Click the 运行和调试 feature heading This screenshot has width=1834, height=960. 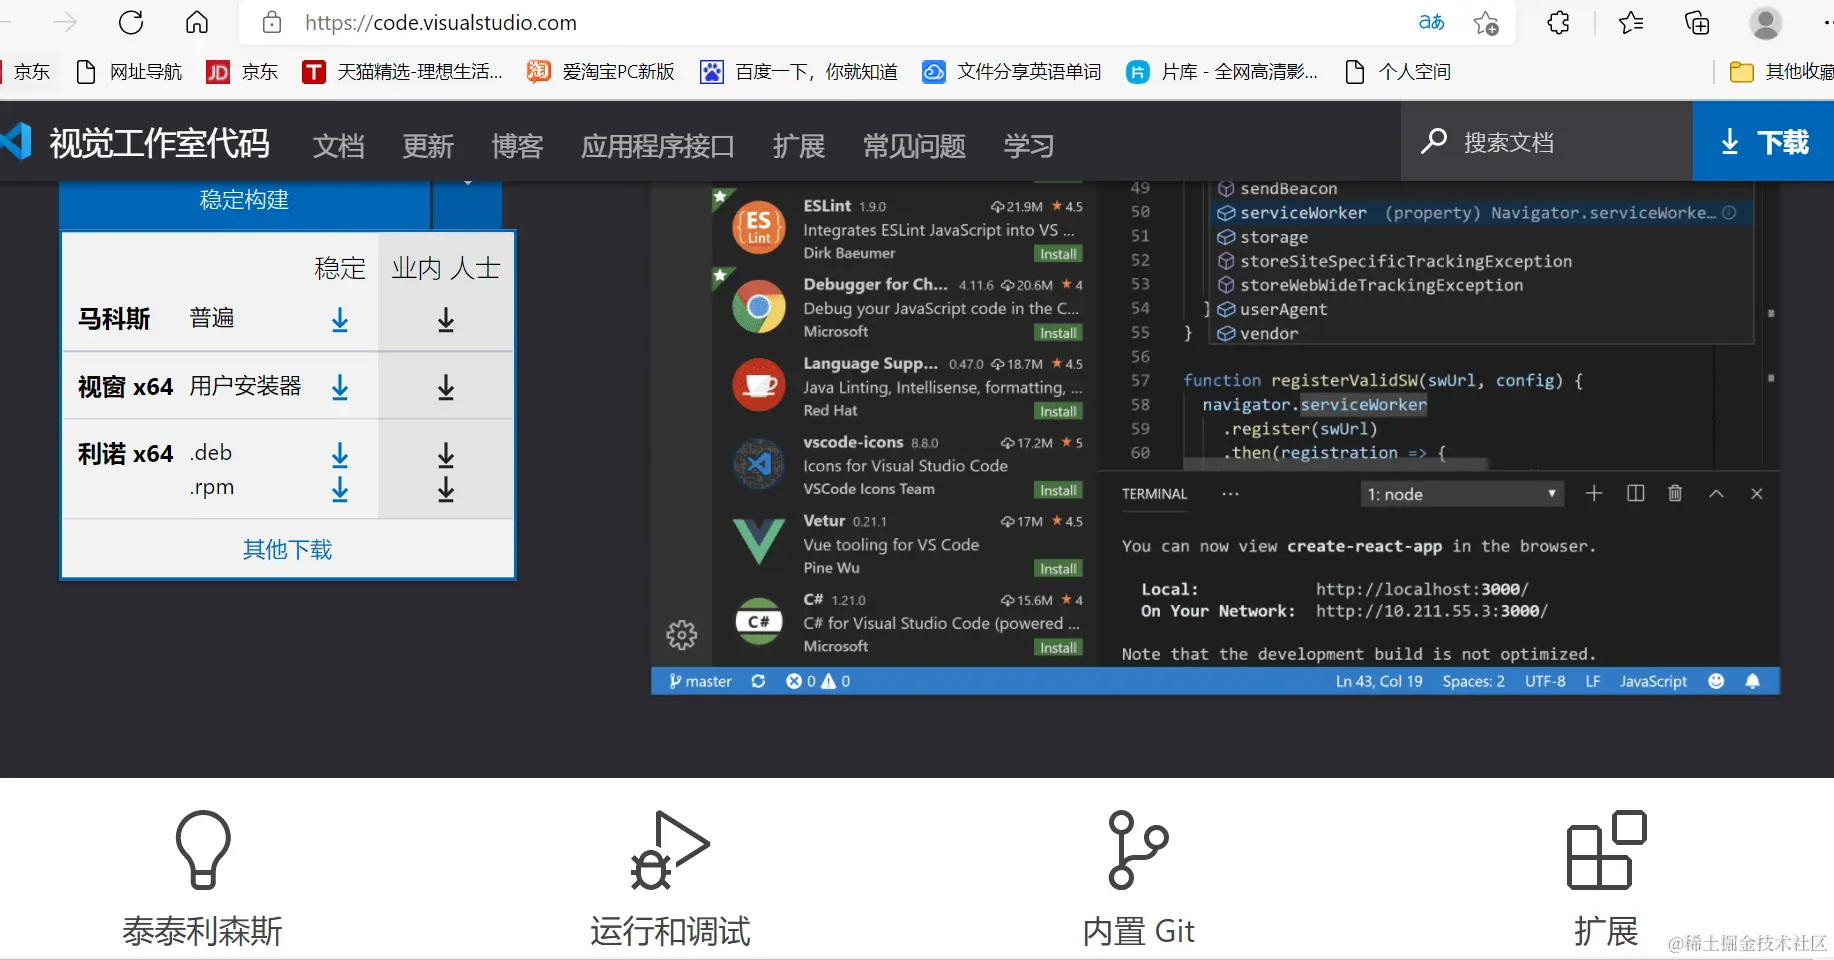(x=670, y=931)
